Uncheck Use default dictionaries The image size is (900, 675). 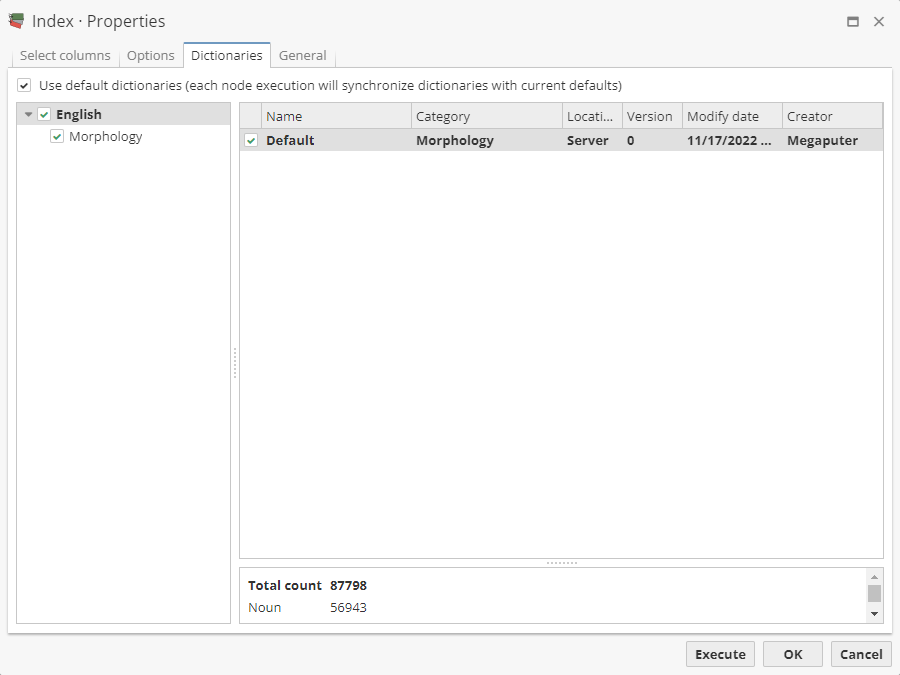(x=23, y=85)
